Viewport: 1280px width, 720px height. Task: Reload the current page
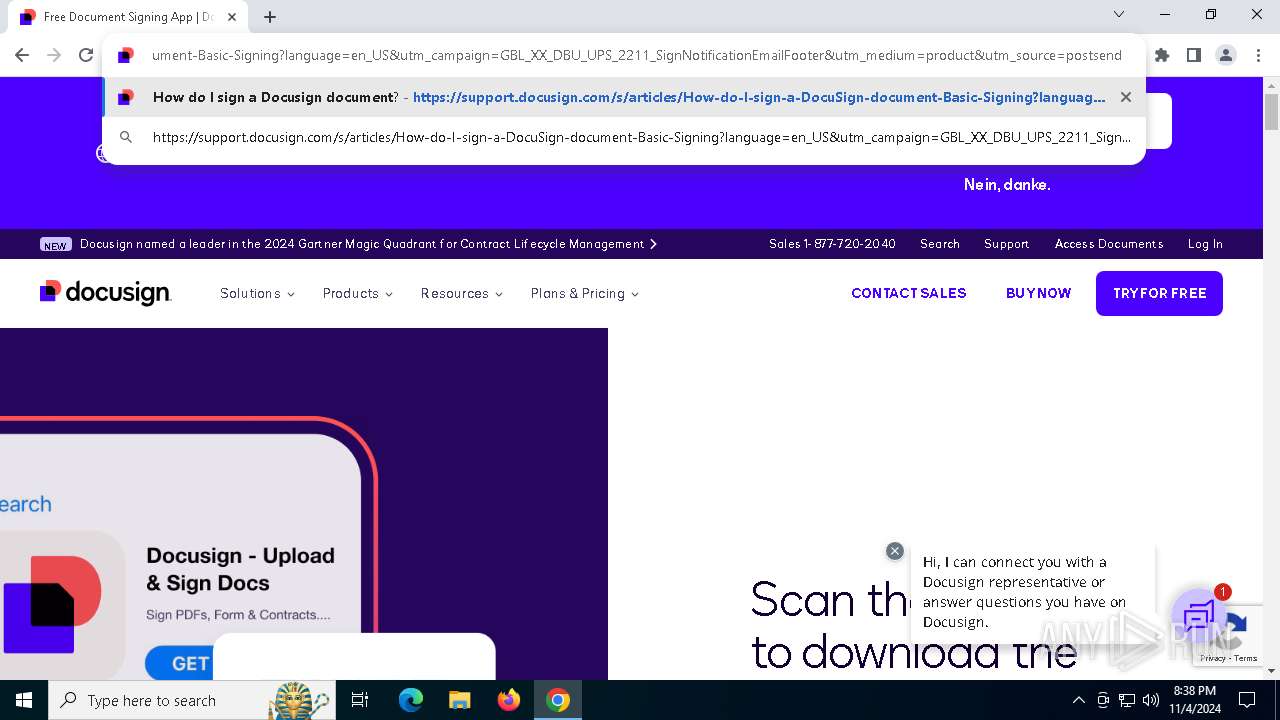coord(86,55)
